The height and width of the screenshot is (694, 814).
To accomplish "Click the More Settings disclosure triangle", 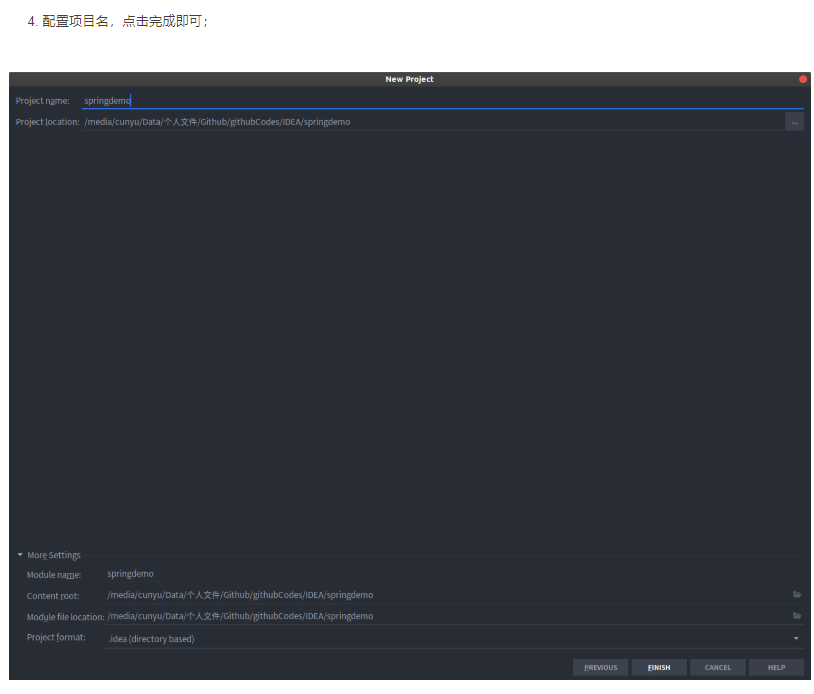I will [19, 555].
